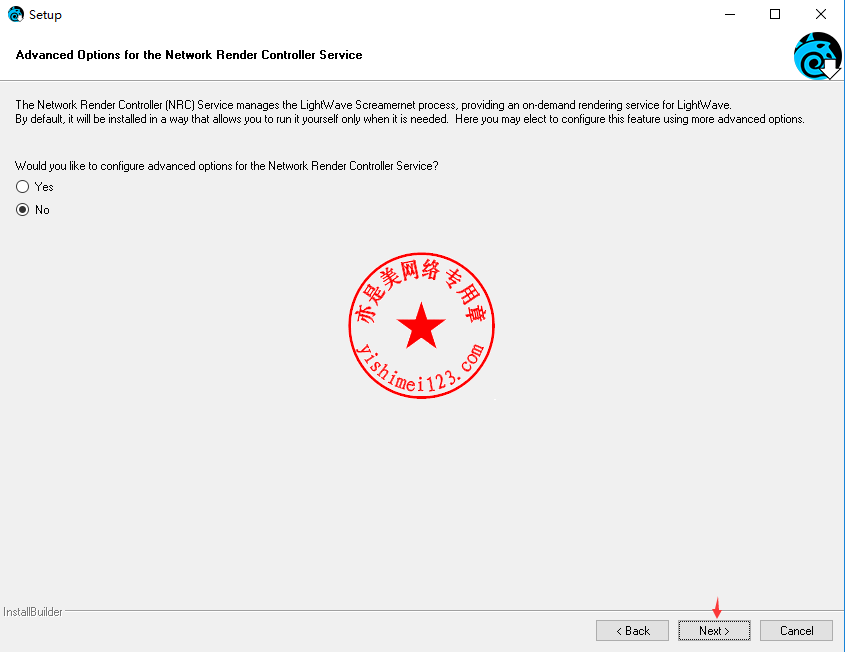This screenshot has height=652, width=845.
Task: Click the 'By default, it will be installed' line
Action: (x=410, y=119)
